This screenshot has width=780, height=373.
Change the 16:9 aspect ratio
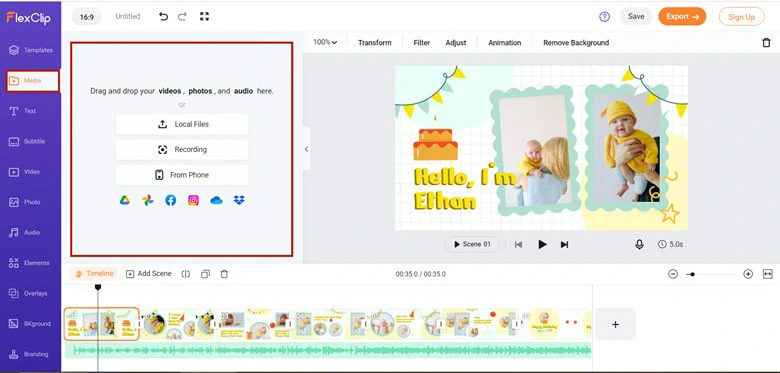point(87,17)
